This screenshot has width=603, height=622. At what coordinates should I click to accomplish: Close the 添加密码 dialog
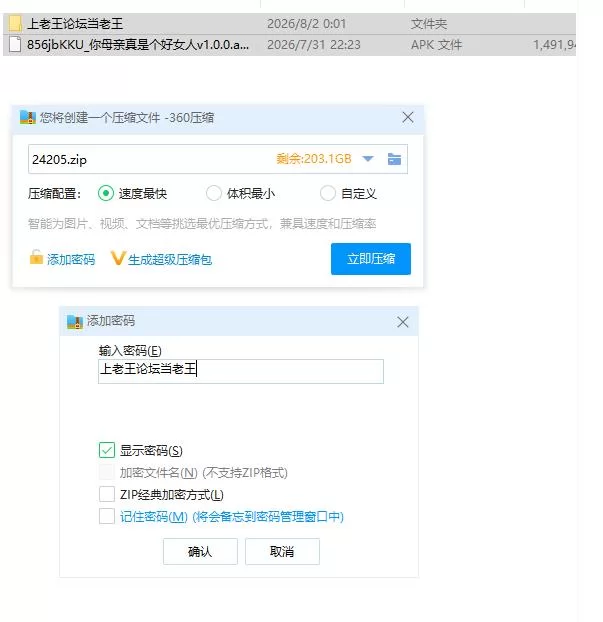(403, 322)
